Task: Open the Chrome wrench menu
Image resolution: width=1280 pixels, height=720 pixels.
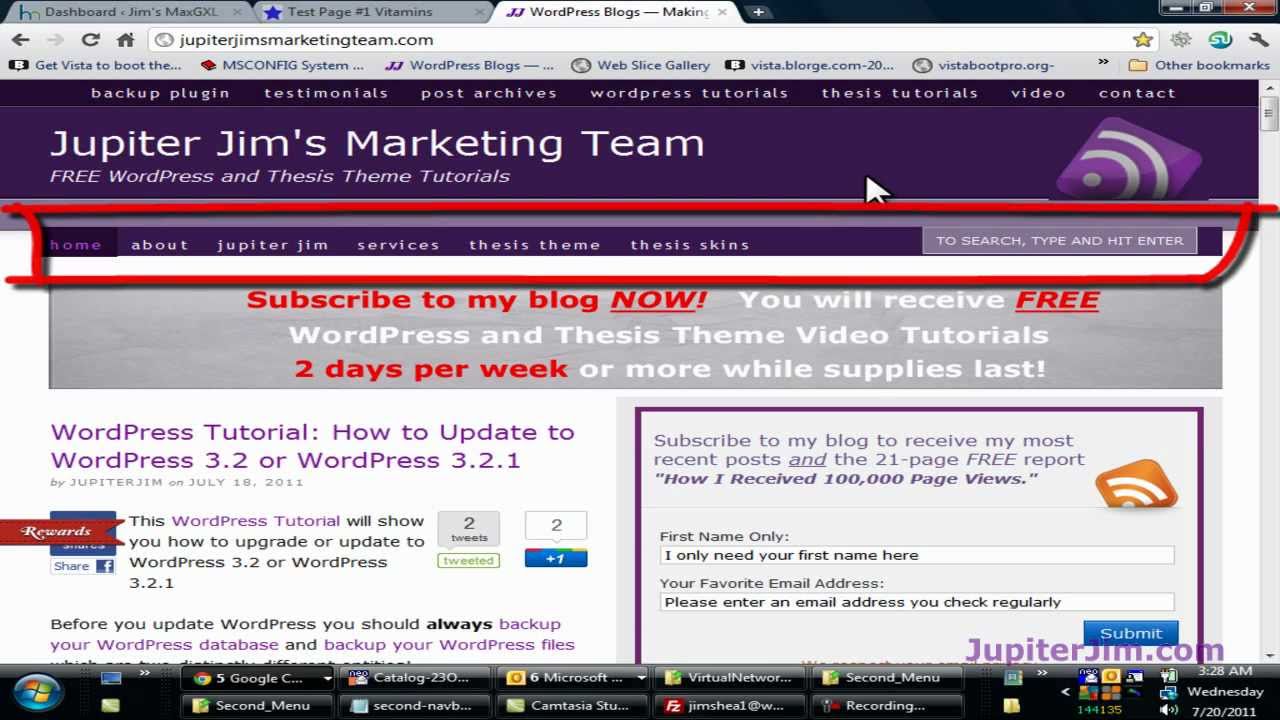Action: pyautogui.click(x=1259, y=40)
